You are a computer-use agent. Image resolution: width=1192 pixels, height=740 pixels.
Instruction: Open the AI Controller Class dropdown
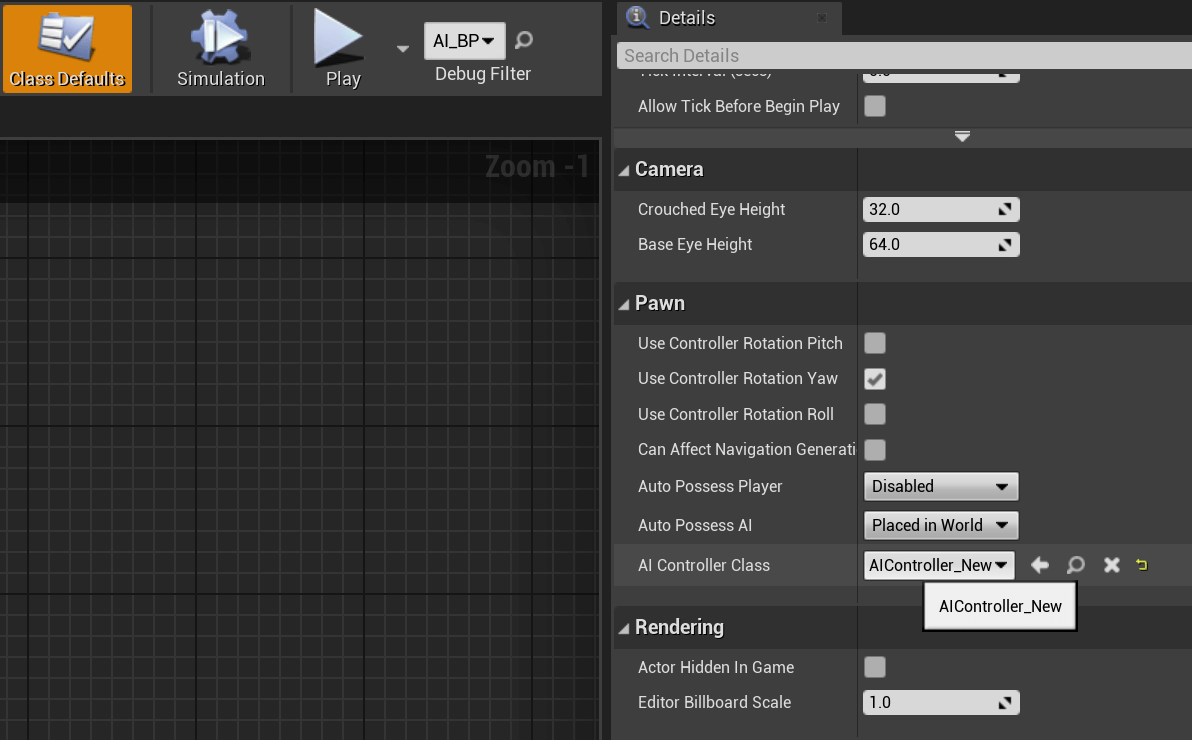point(939,565)
